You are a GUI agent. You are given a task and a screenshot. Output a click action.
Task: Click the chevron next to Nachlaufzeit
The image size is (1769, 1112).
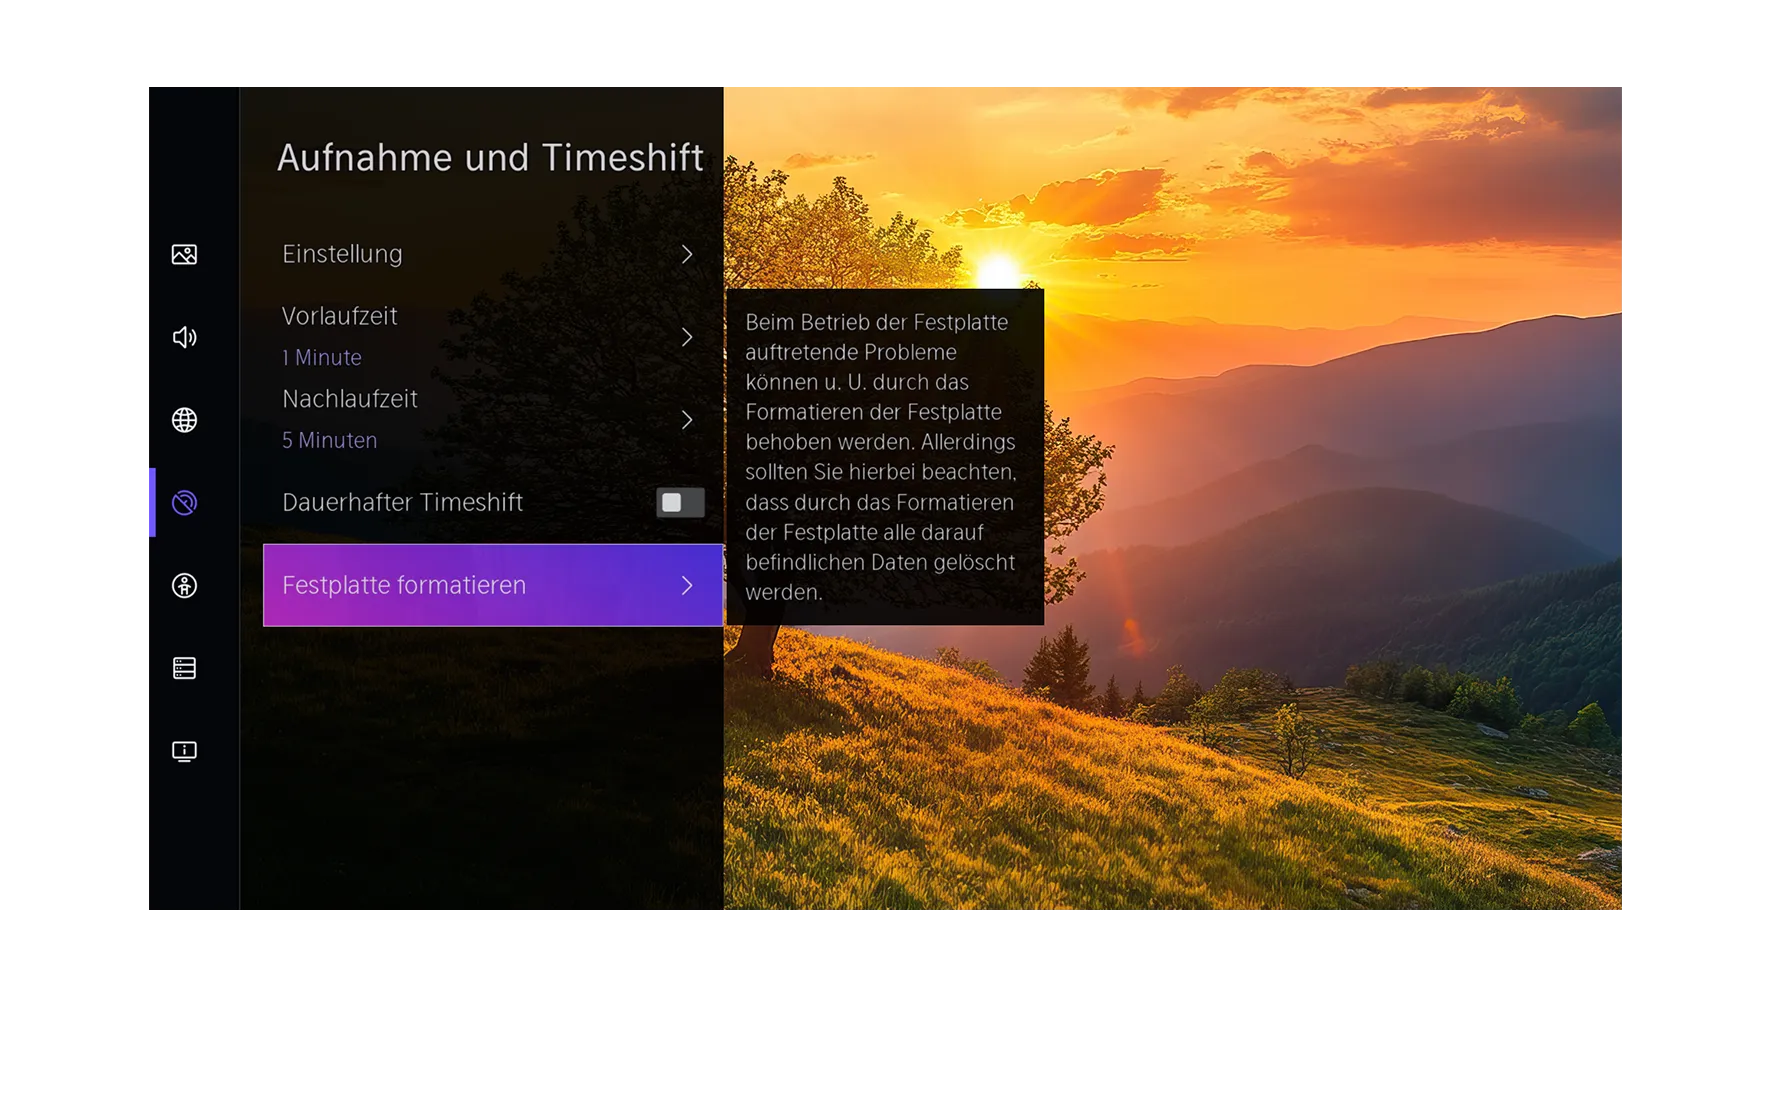(687, 420)
